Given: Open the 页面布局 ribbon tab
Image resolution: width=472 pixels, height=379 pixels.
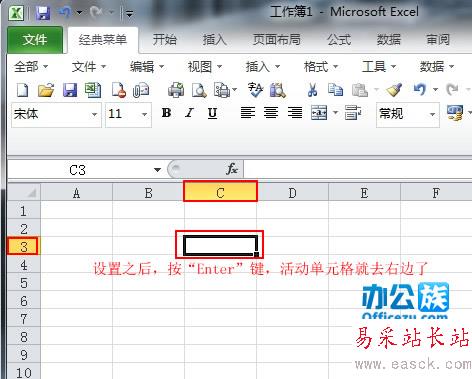Looking at the screenshot, I should (x=277, y=40).
